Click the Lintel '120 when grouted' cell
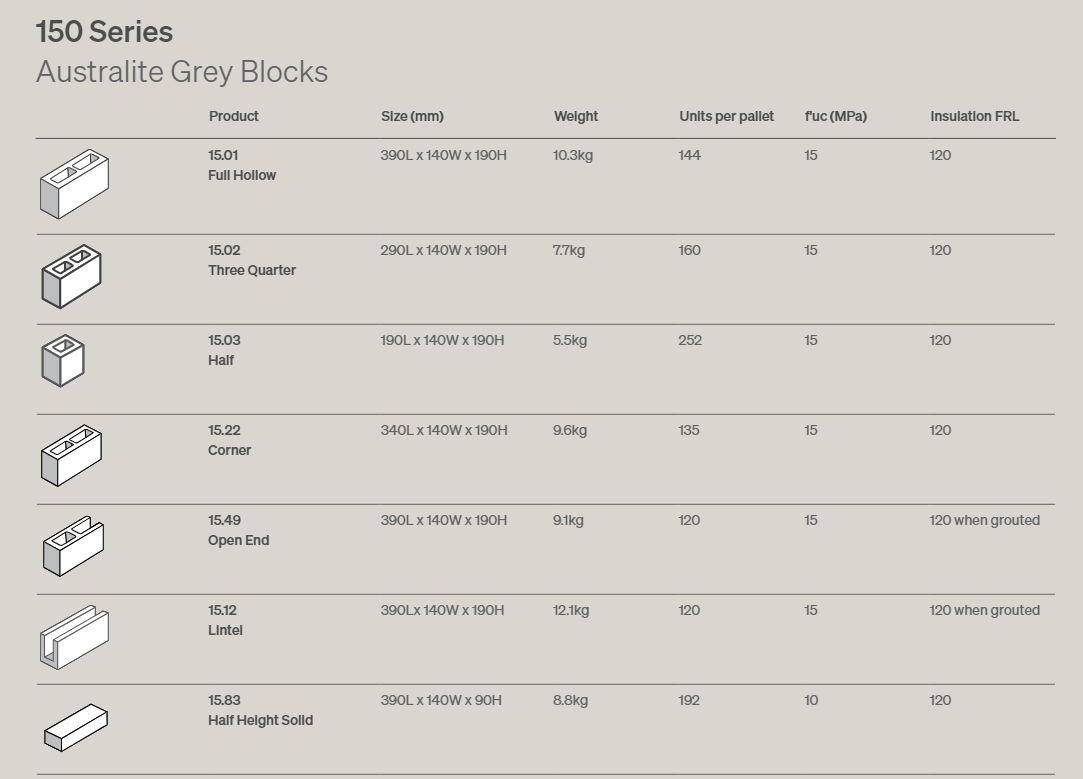Viewport: 1083px width, 779px height. tap(984, 610)
